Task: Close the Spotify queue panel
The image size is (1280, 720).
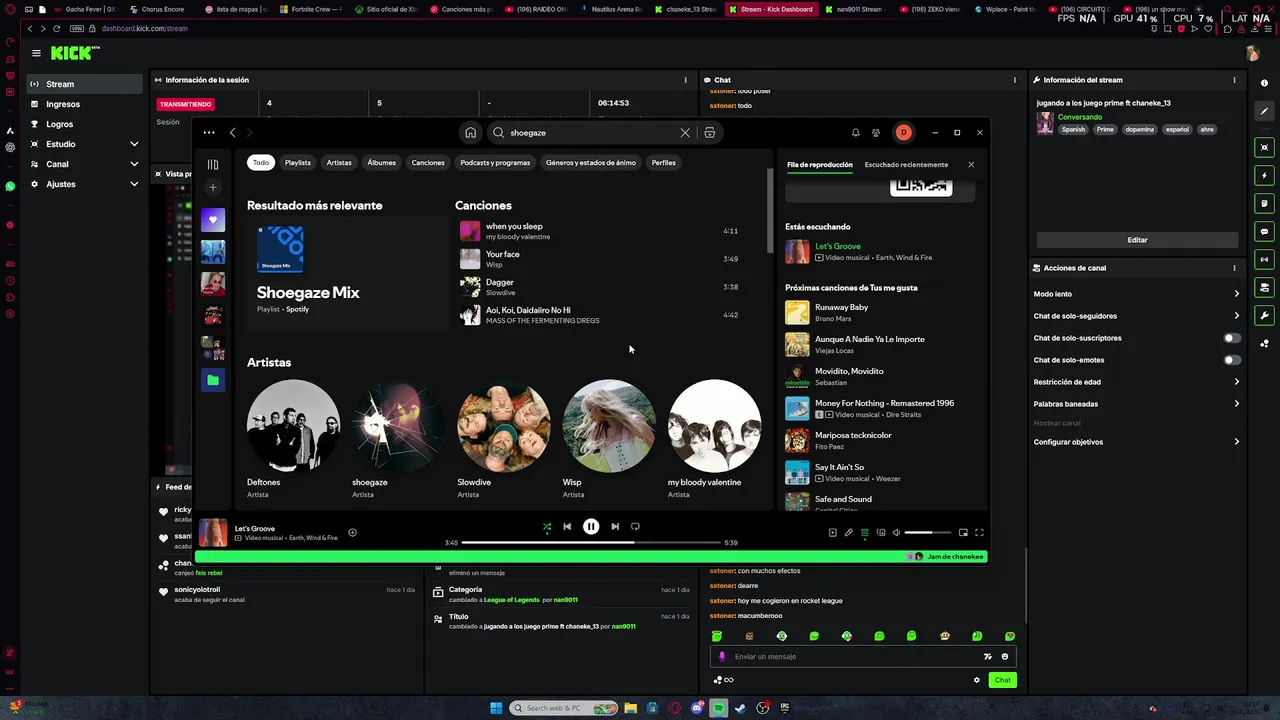Action: [x=971, y=164]
